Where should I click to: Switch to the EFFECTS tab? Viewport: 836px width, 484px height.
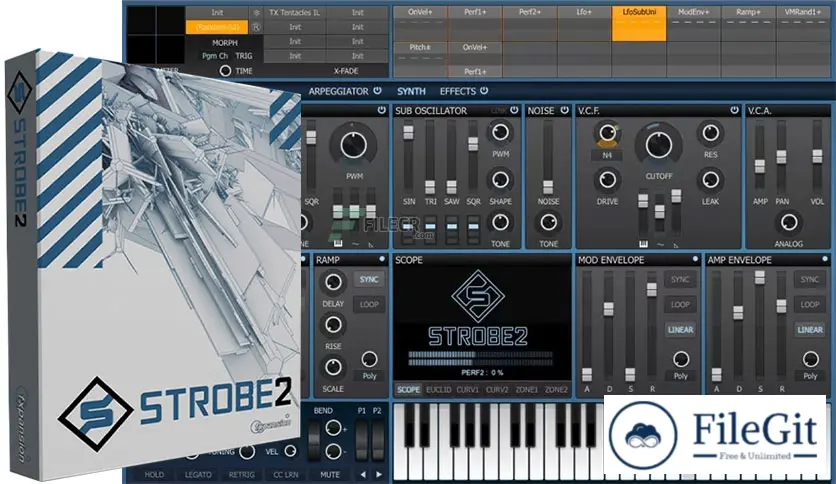(457, 91)
